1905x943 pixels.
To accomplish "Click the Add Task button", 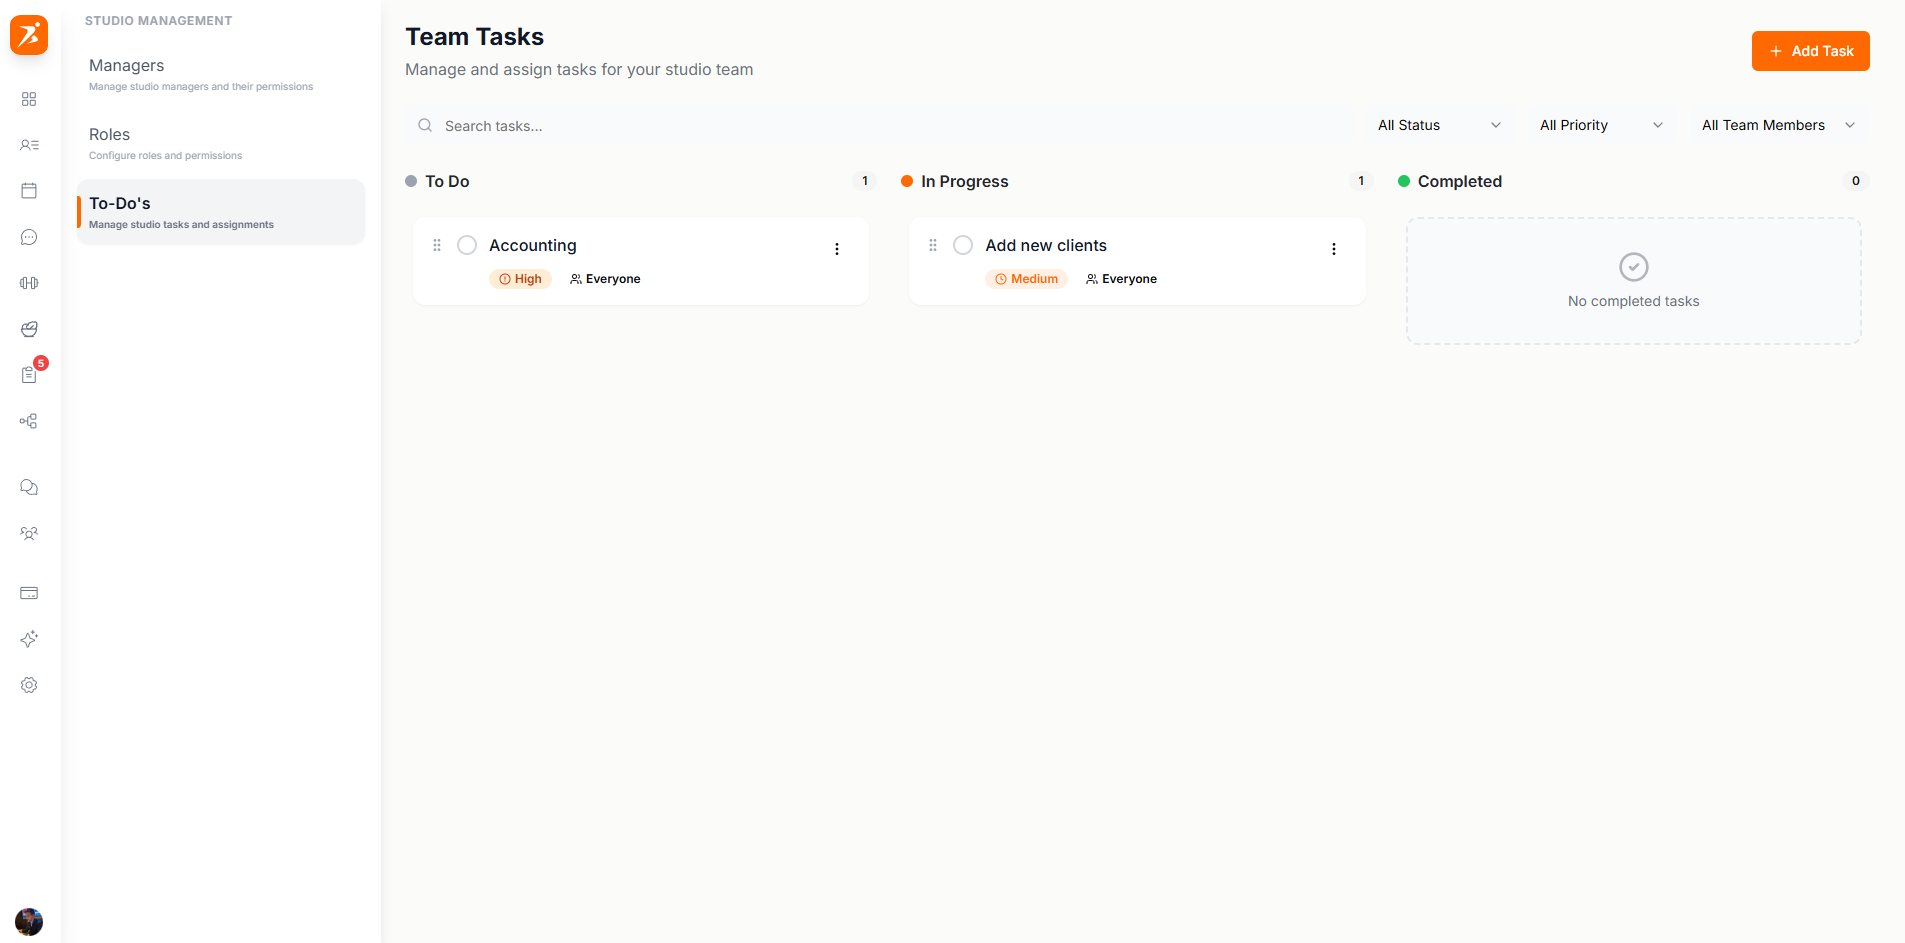I will coord(1810,51).
